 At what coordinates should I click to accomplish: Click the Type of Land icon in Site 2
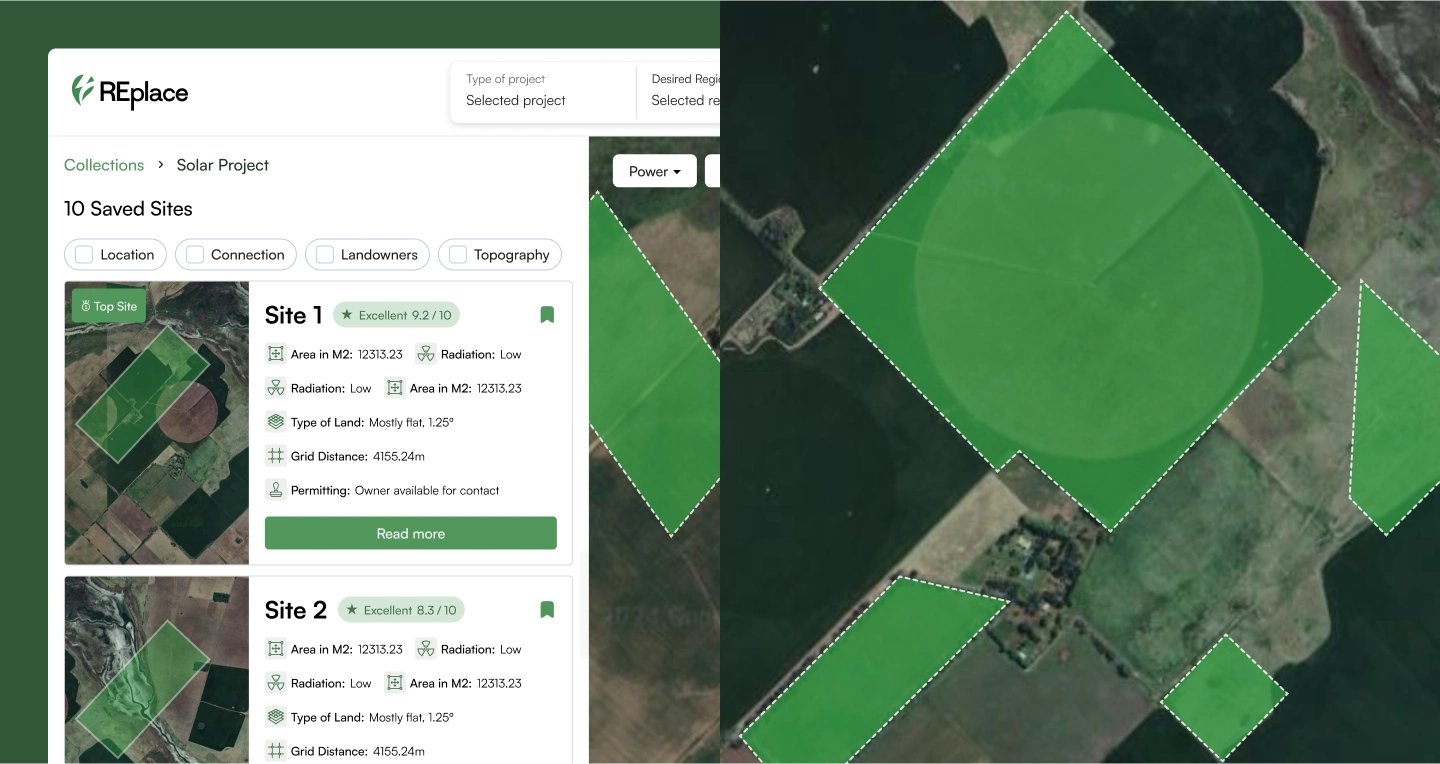pos(276,717)
